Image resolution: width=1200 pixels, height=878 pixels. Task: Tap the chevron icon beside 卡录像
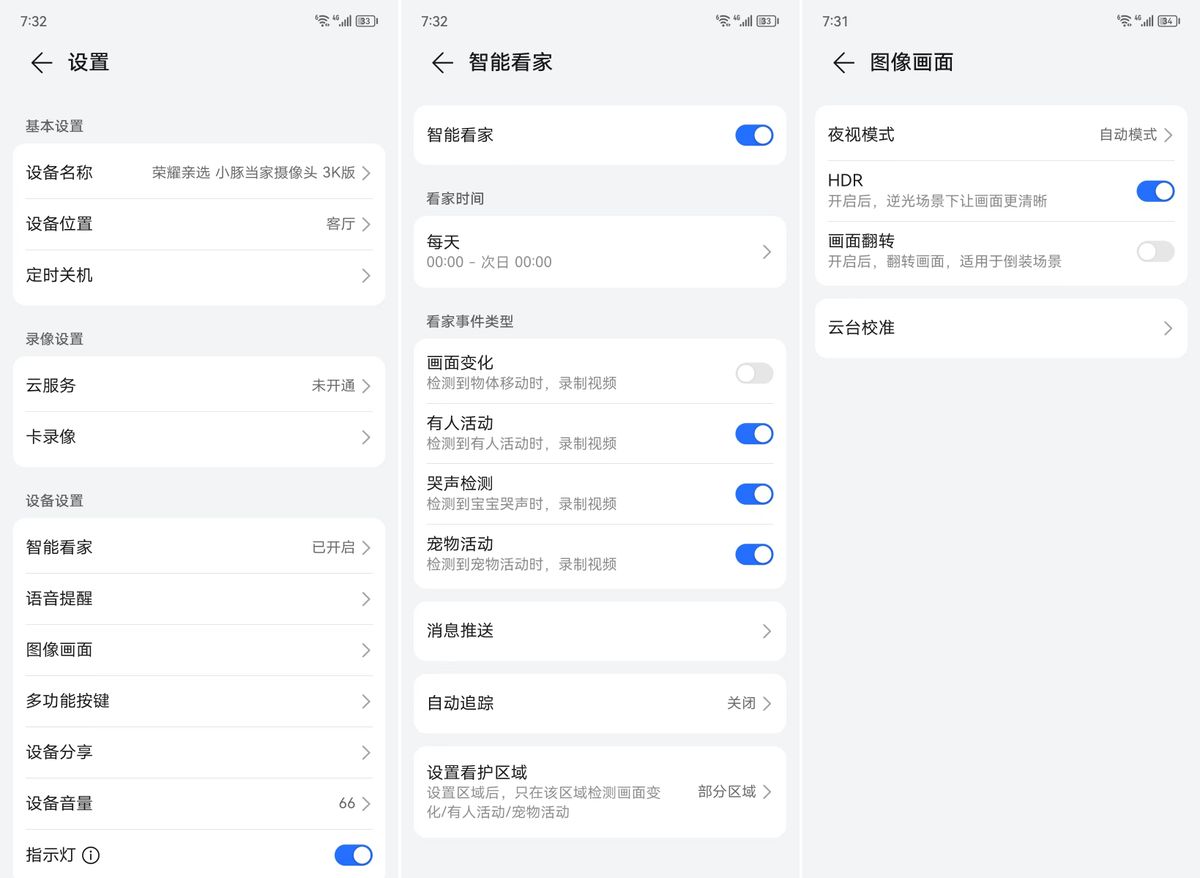pyautogui.click(x=366, y=437)
